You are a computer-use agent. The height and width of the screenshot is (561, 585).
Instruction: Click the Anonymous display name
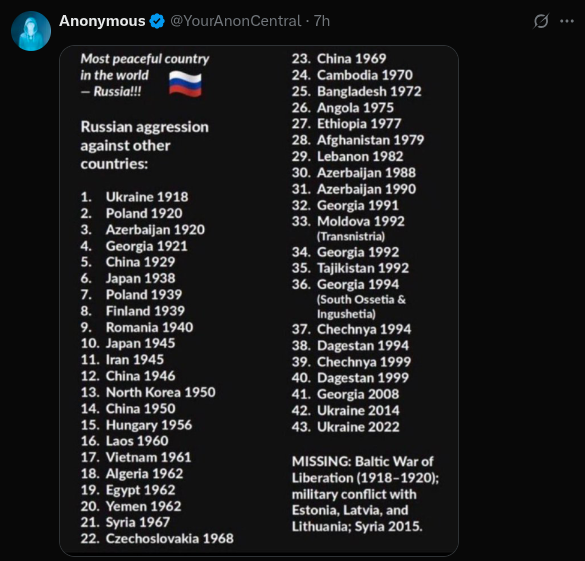(102, 21)
